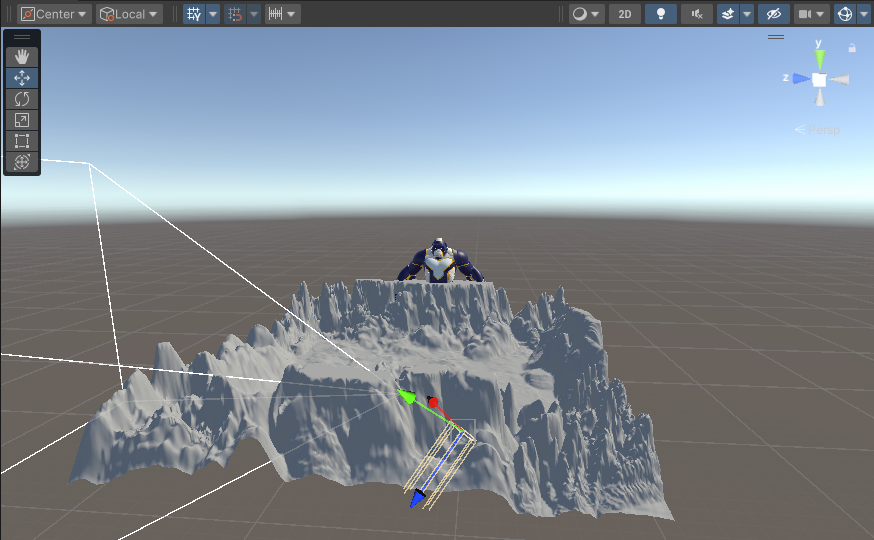Expand snap increment dropdown arrow

pos(292,14)
